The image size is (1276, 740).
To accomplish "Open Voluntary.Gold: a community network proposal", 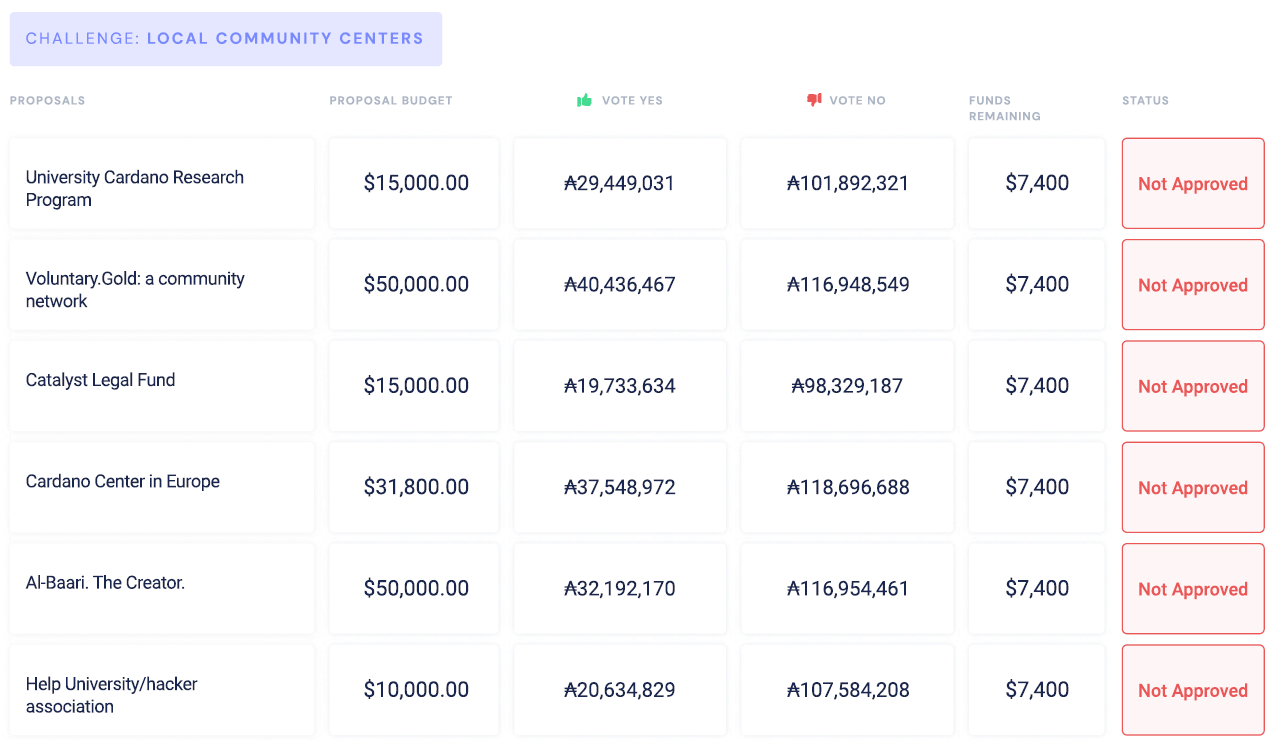I will click(x=135, y=289).
